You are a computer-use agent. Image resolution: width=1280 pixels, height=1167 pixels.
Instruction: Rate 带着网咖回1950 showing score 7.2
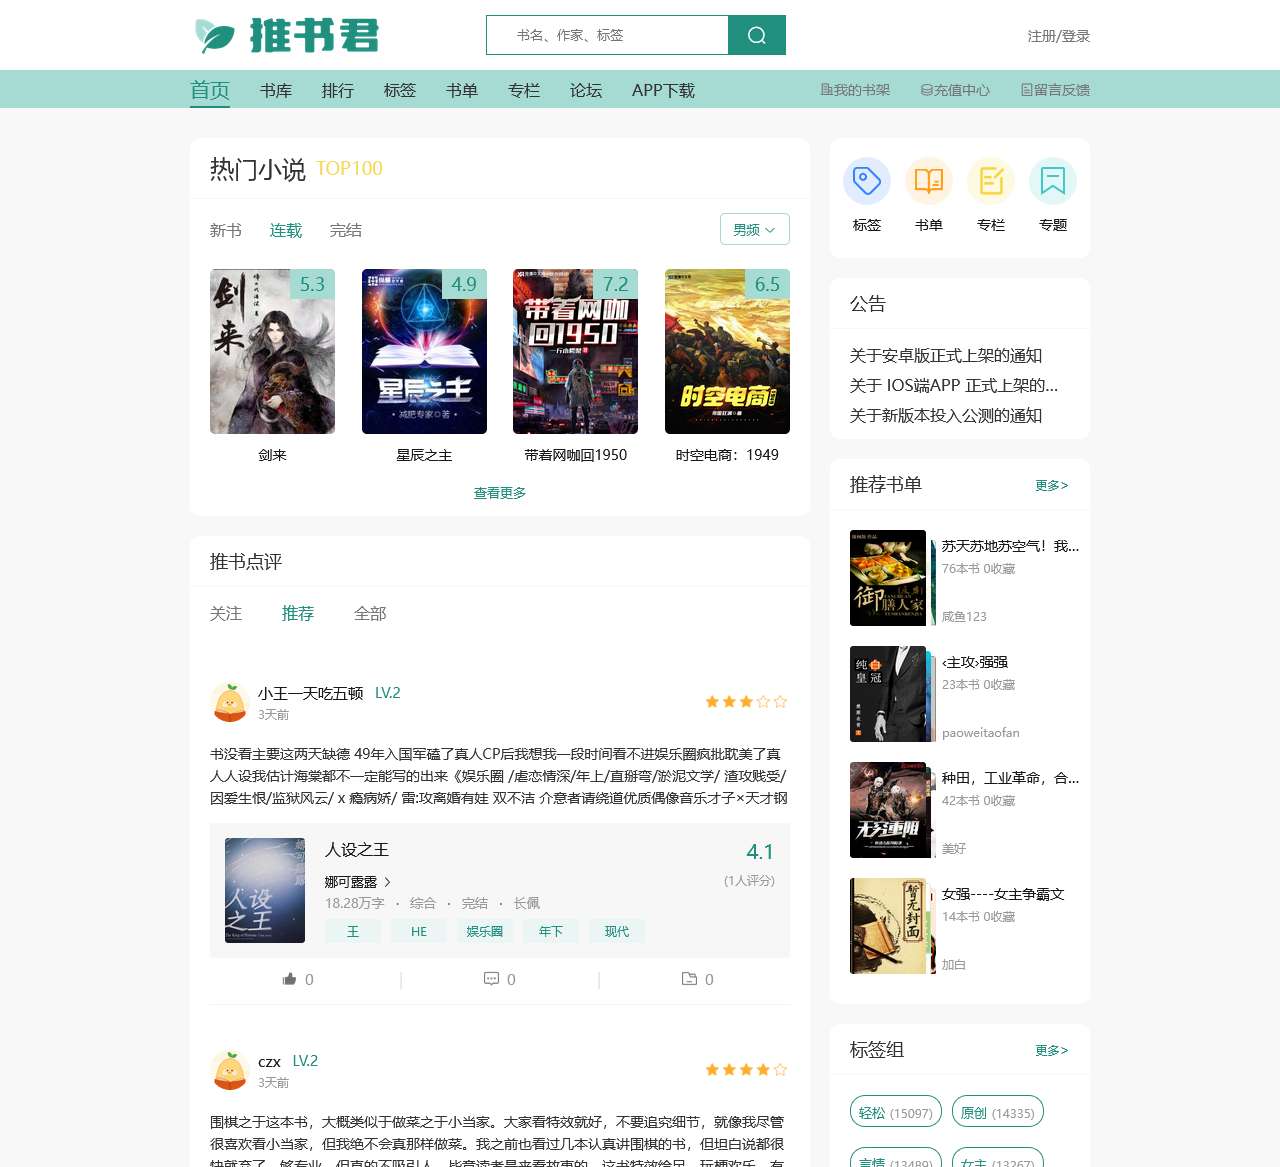(x=616, y=285)
